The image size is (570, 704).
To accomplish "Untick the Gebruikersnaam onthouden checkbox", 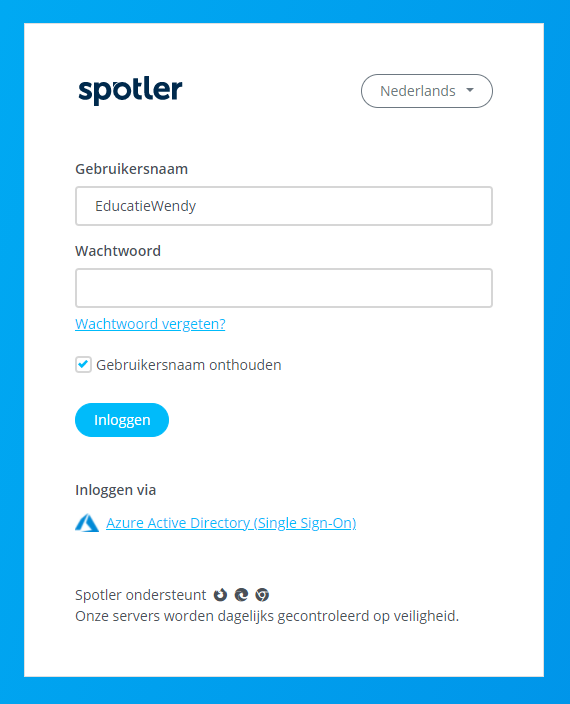I will [83, 365].
